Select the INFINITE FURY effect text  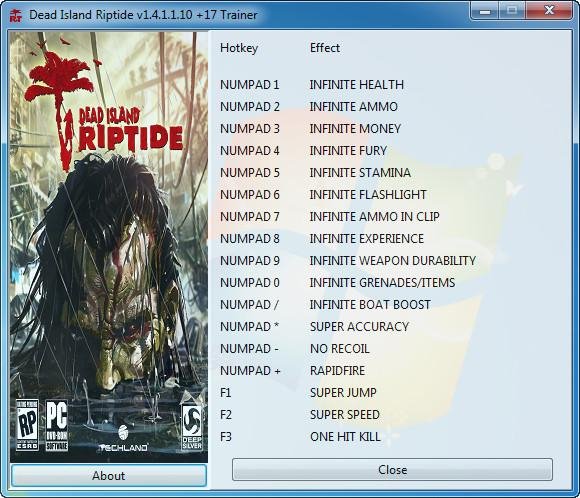(x=348, y=151)
